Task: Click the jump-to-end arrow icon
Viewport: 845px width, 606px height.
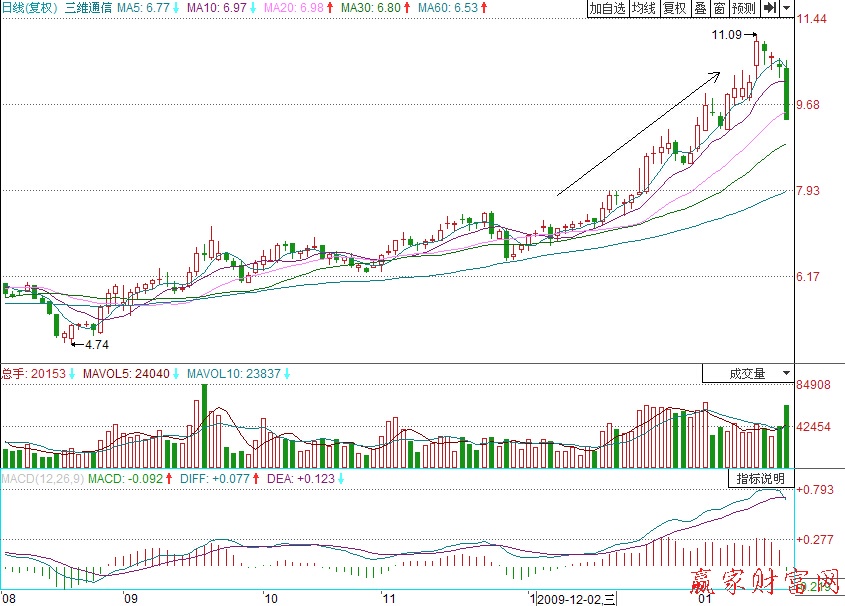Action: [x=770, y=8]
